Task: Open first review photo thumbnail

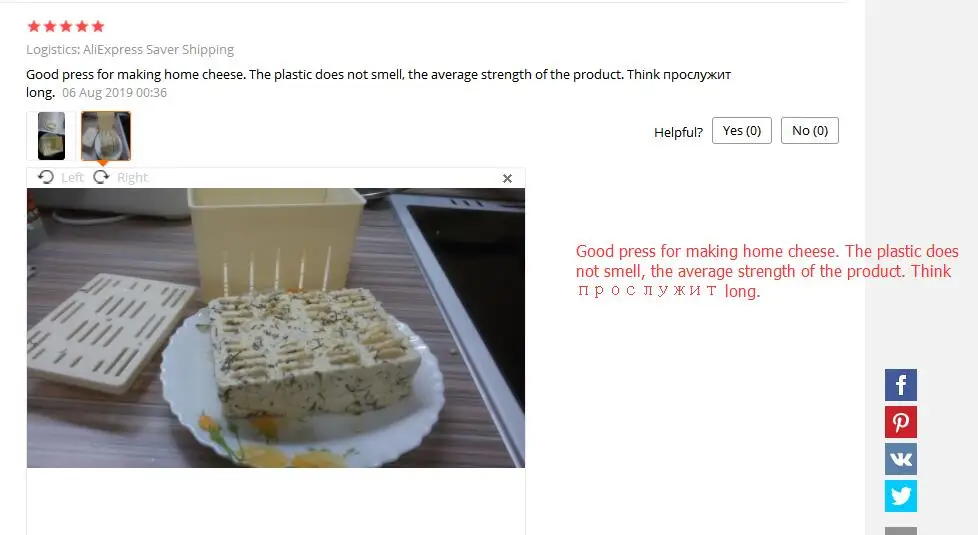Action: (51, 136)
